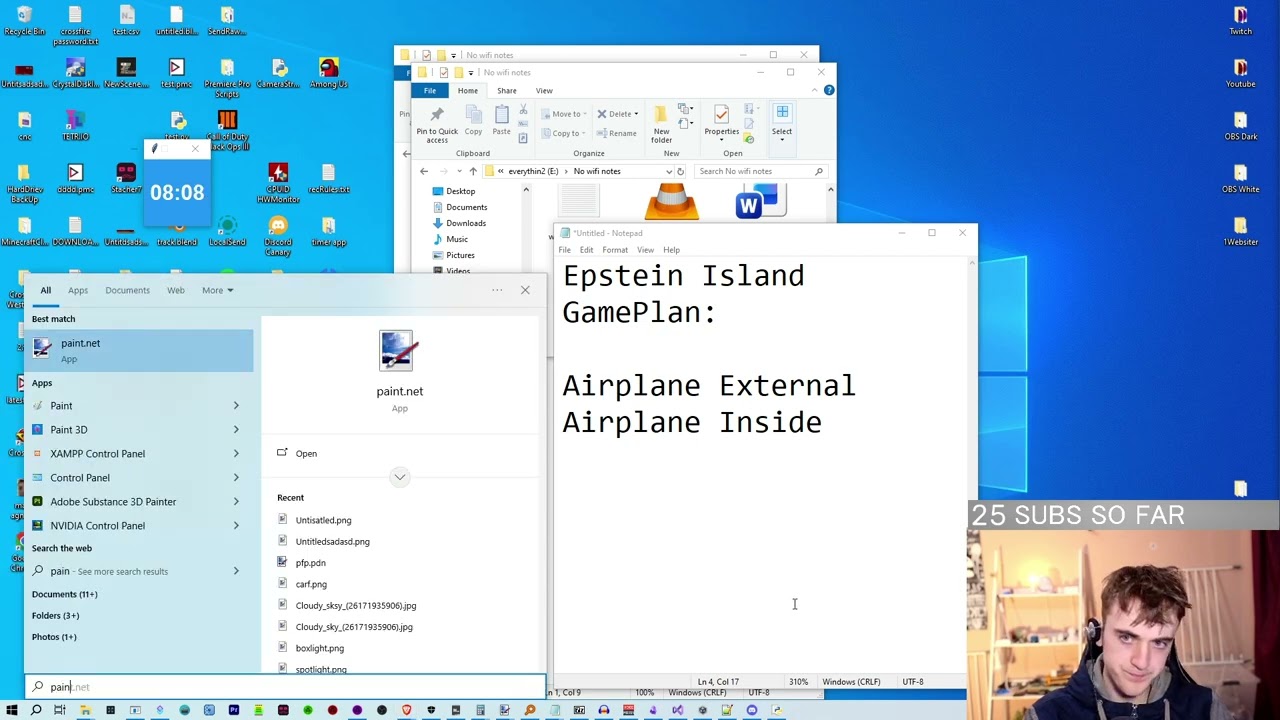Expand Control Panel result arrow
This screenshot has width=1280, height=720.
tap(236, 478)
